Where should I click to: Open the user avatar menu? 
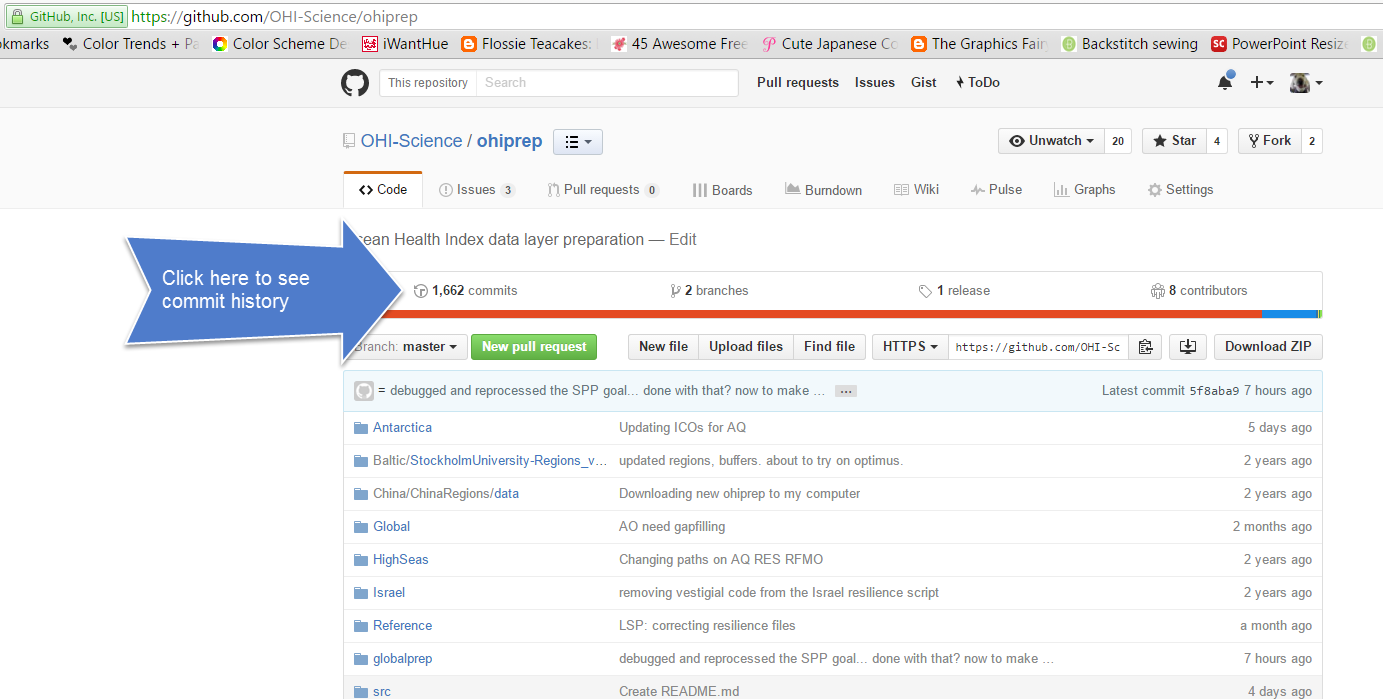[x=1306, y=83]
